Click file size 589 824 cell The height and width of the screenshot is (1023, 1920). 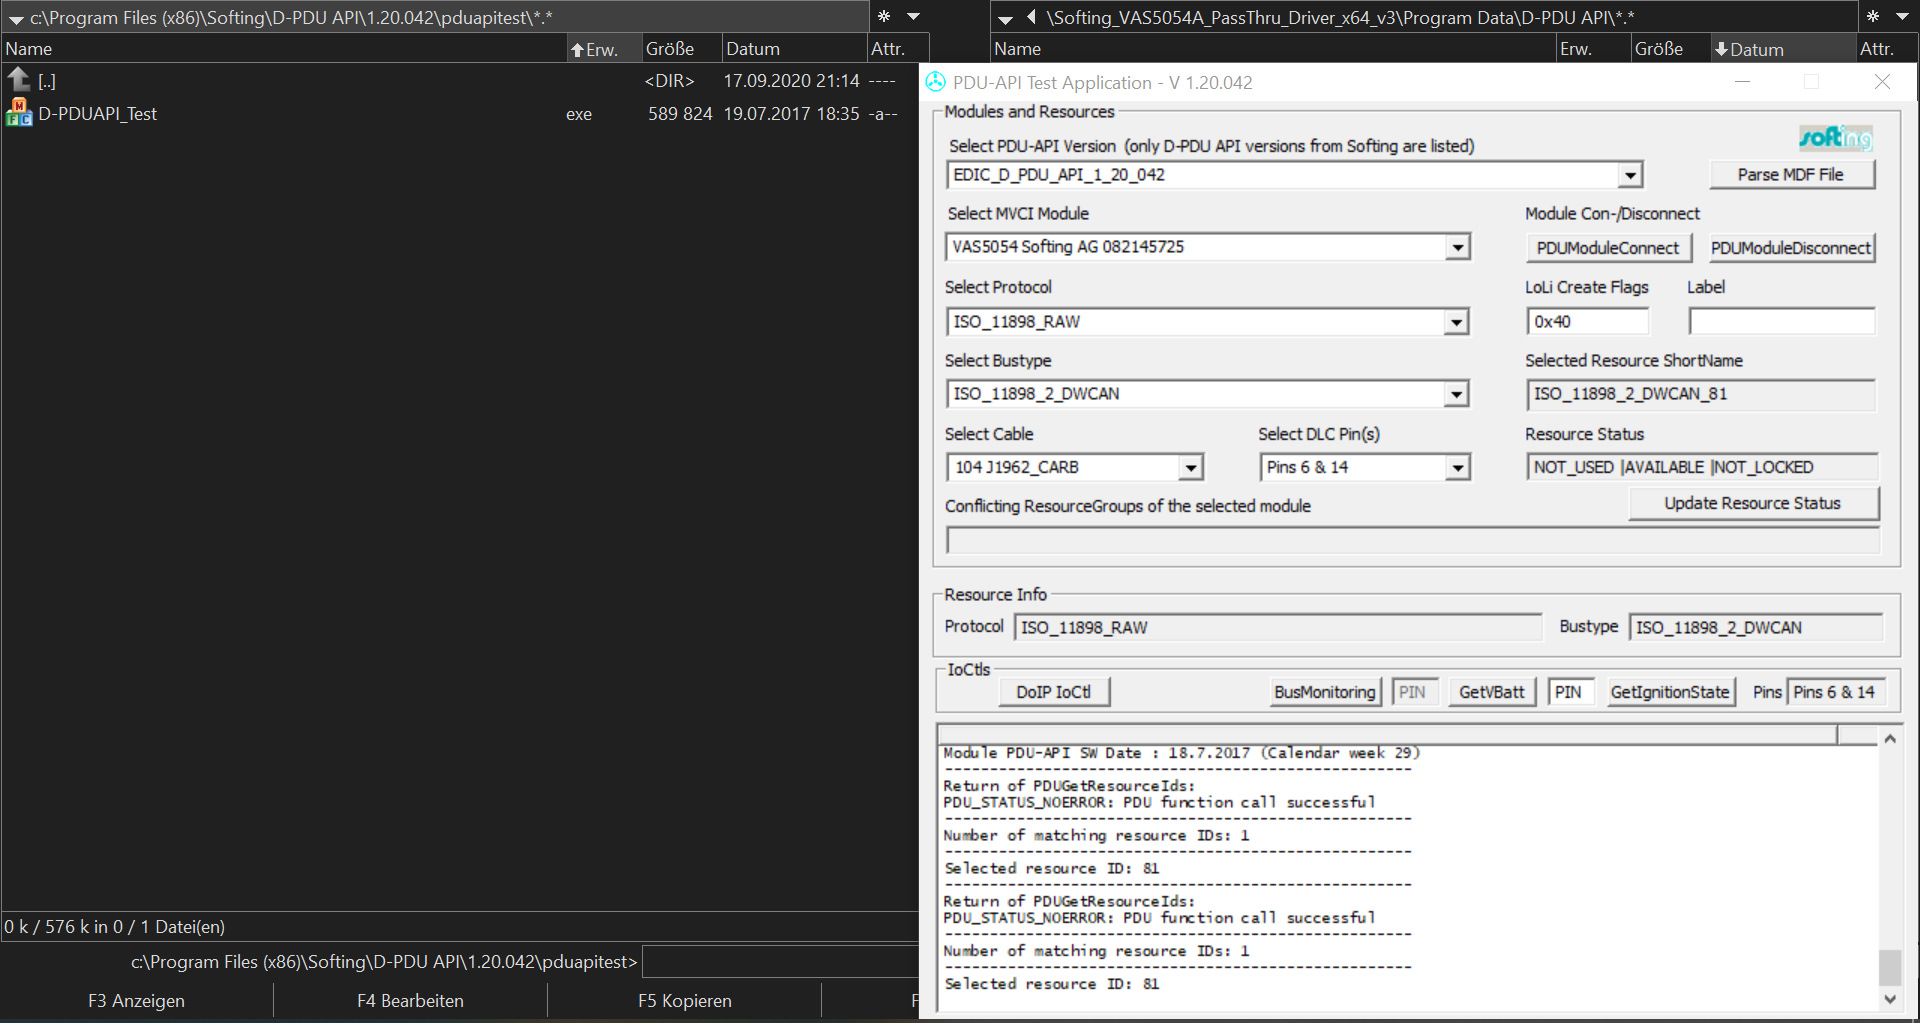(x=680, y=114)
